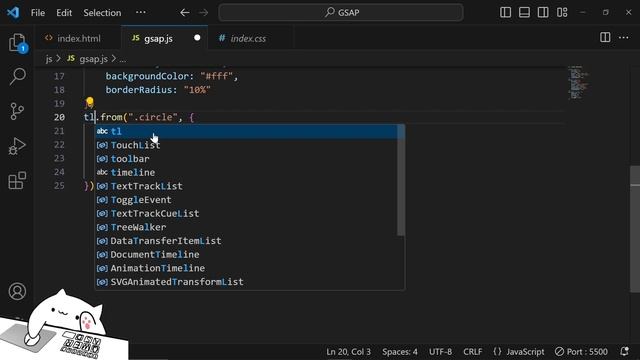This screenshot has width=640, height=360.
Task: Click the ".circle" string on line 20
Action: 153,118
